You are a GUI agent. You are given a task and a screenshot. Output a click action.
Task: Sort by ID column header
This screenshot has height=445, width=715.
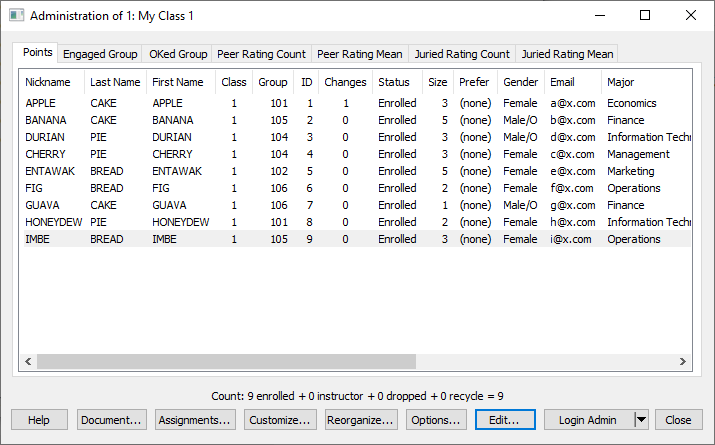[x=306, y=82]
